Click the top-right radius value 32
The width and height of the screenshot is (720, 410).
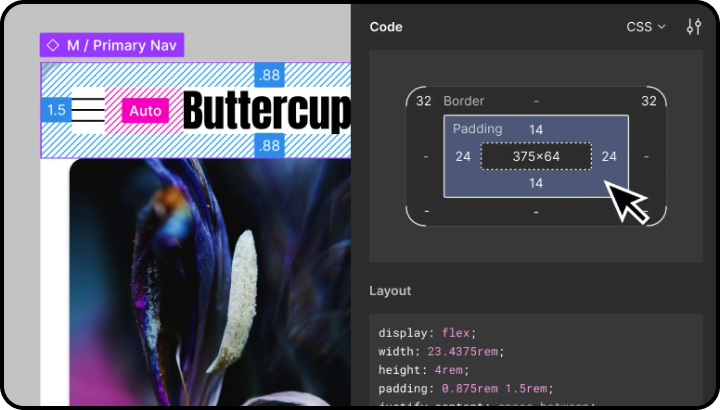[x=648, y=101]
